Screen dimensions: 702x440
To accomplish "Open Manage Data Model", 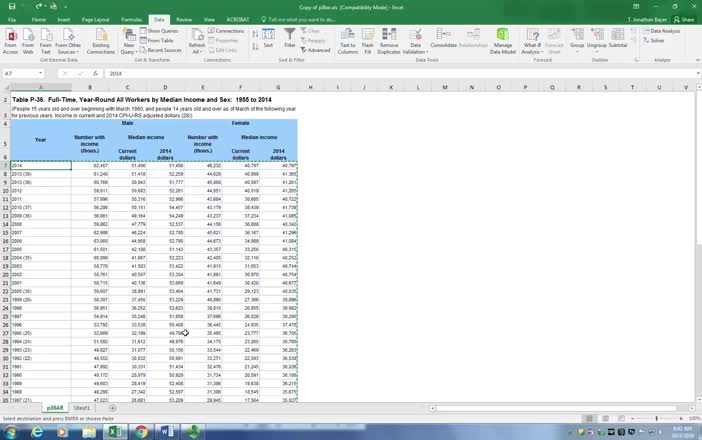I will pos(502,36).
